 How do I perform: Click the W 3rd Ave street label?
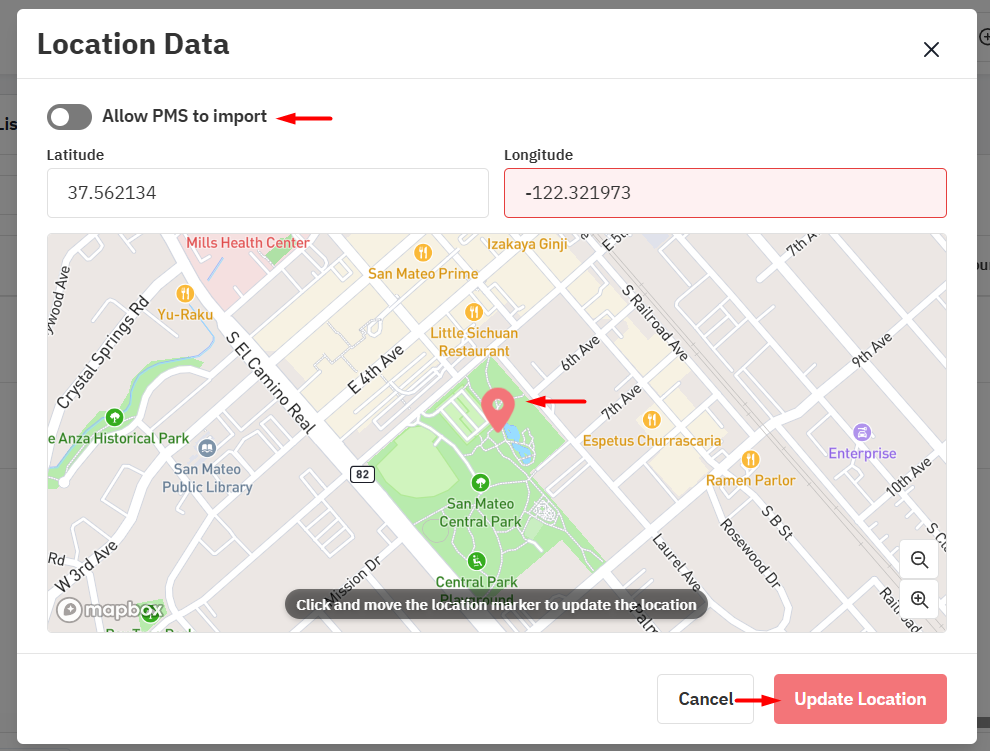86,567
